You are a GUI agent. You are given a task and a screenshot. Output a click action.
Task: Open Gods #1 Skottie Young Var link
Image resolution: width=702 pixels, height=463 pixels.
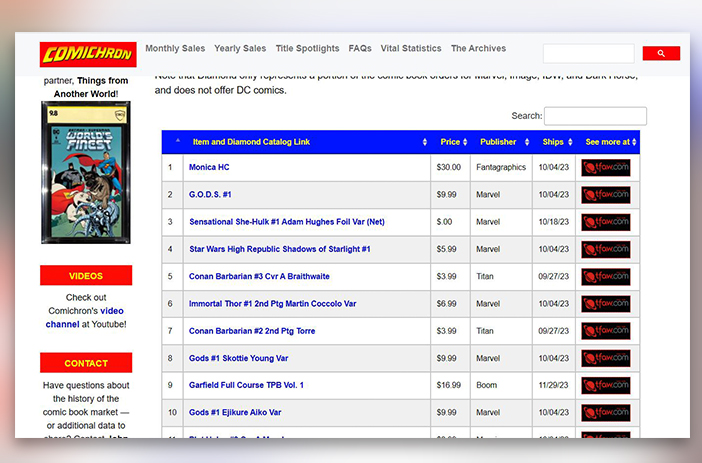click(239, 359)
